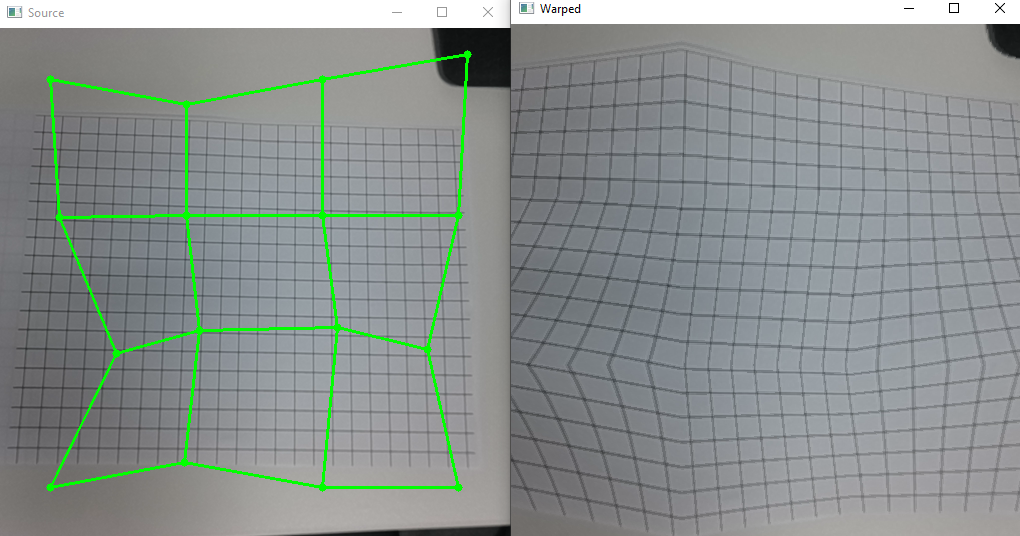Select inner mesh point, second row third column
The image size is (1020, 536).
322,215
